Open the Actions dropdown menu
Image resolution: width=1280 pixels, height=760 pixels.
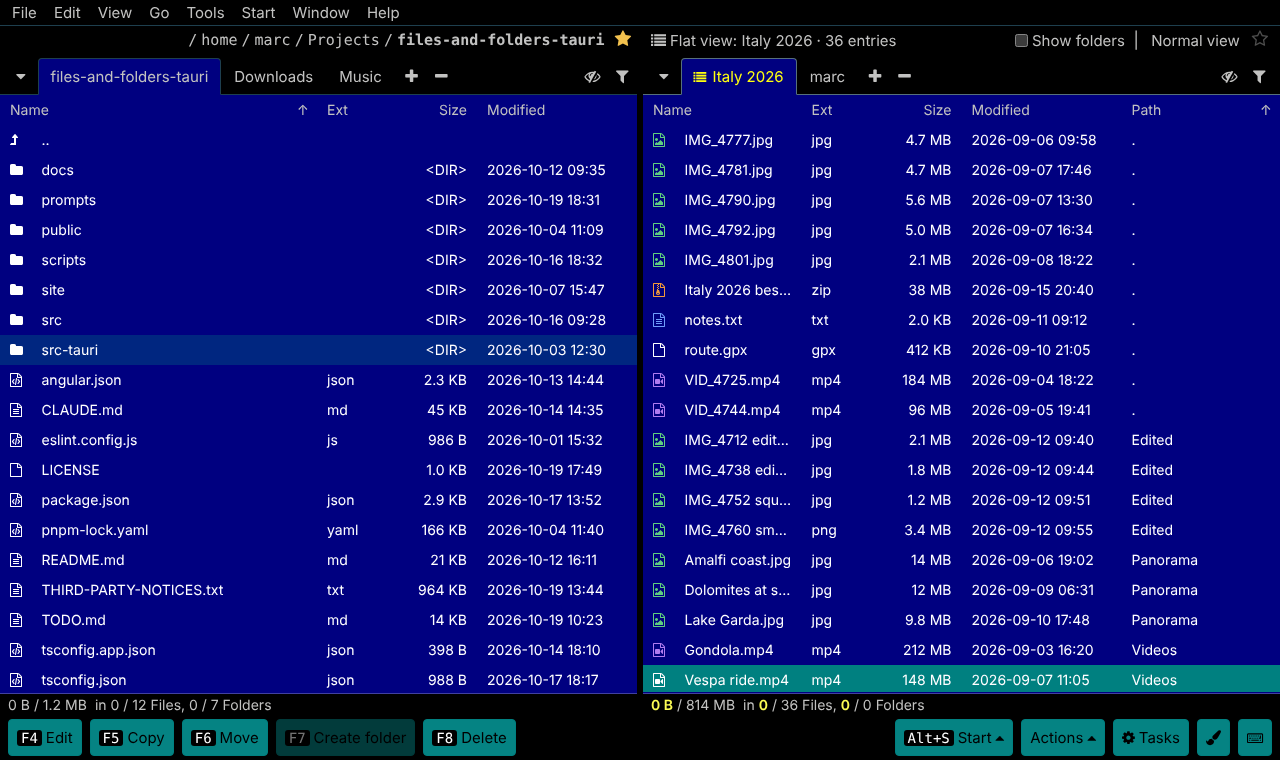[x=1062, y=738]
